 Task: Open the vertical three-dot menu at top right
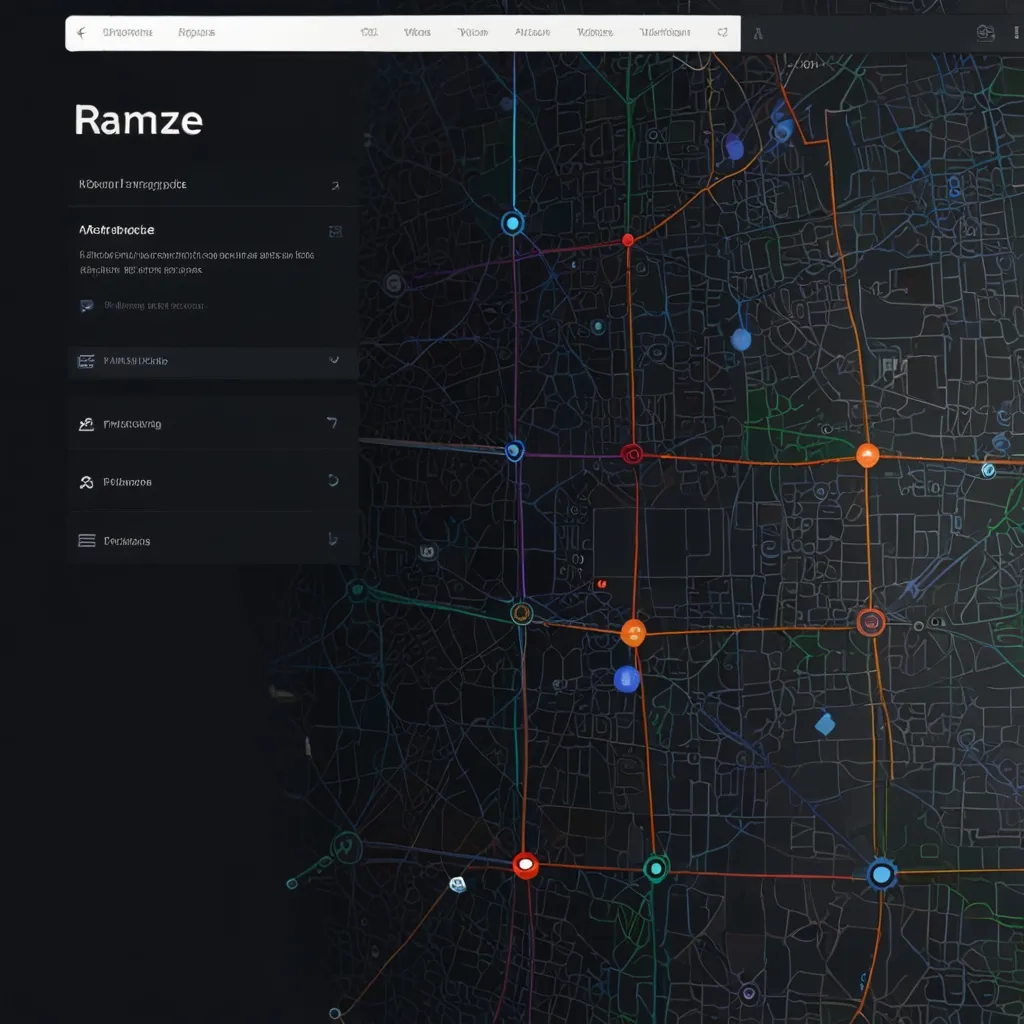[x=1014, y=33]
